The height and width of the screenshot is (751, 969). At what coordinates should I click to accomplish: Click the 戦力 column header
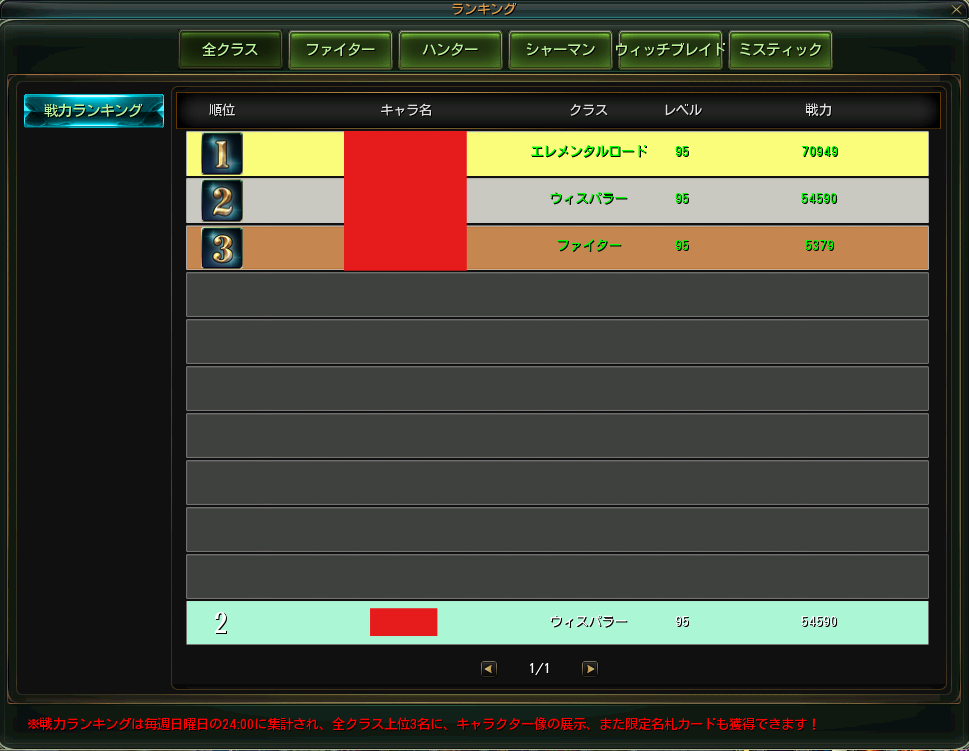818,110
